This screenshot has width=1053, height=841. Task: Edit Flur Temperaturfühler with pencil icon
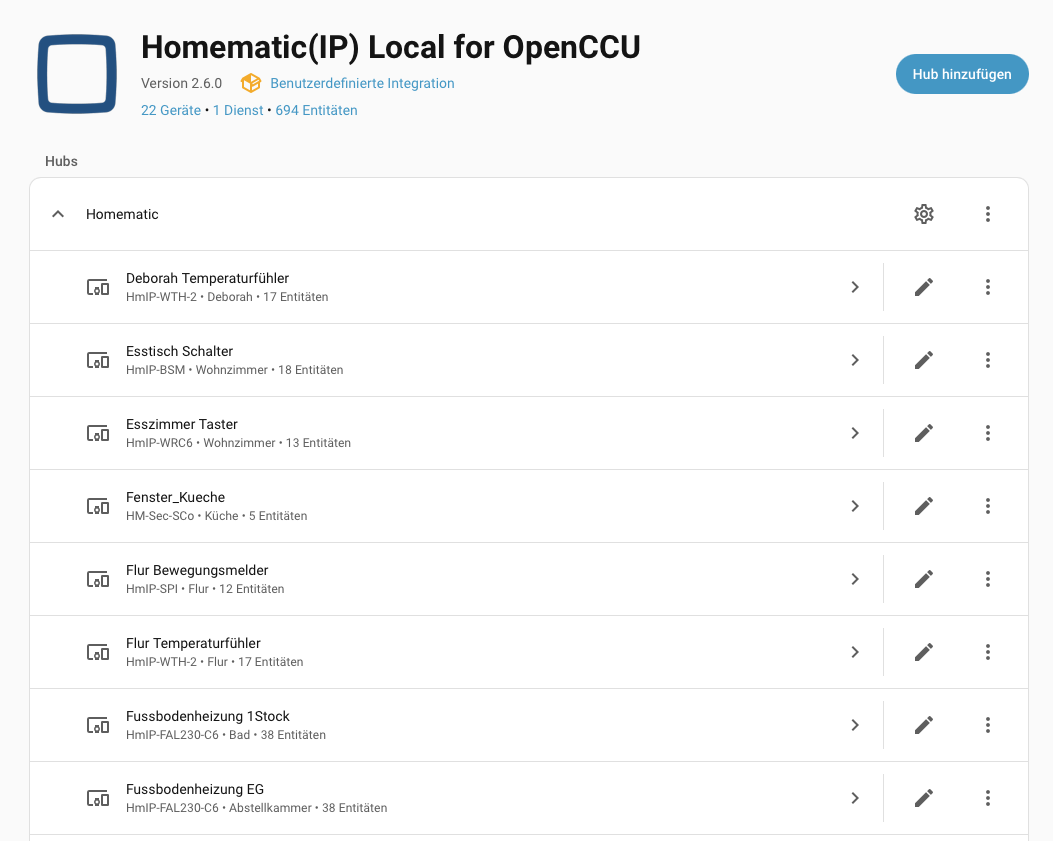[924, 652]
